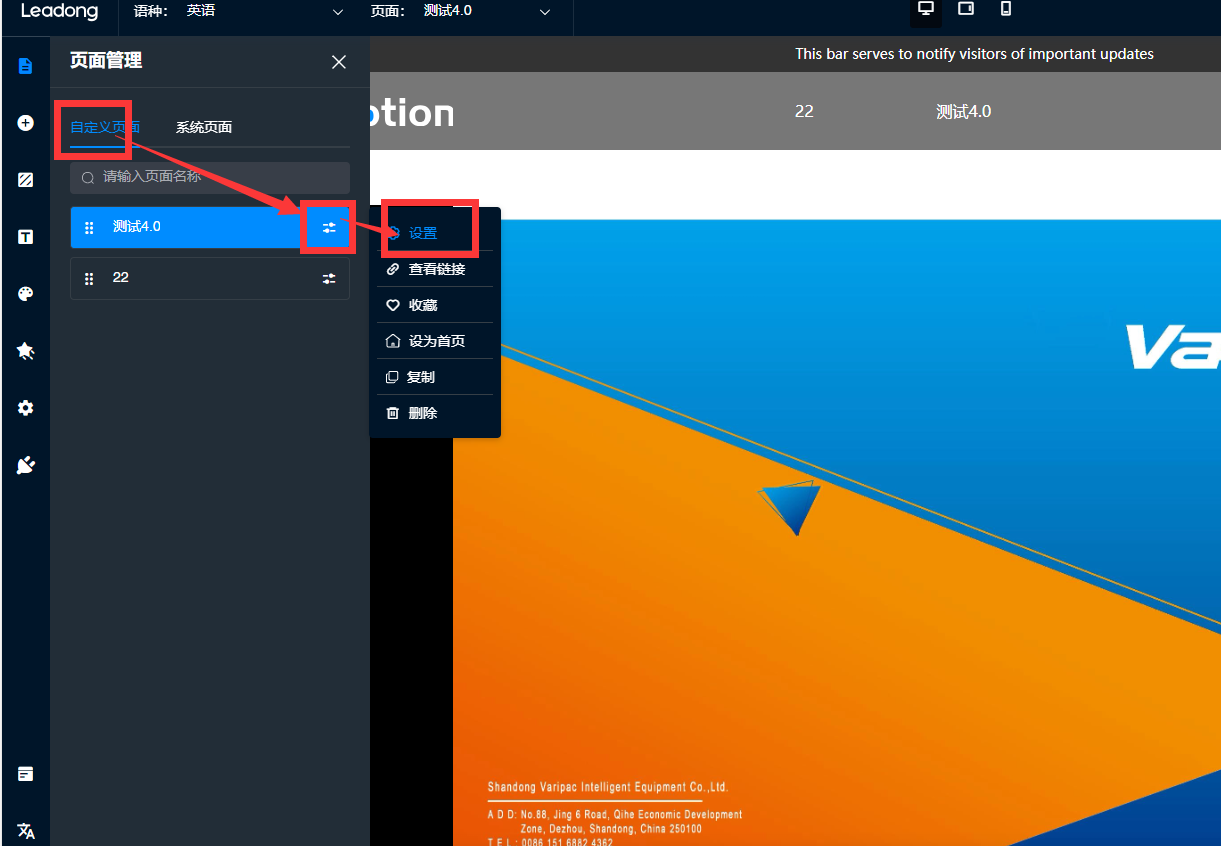Switch to tablet preview device icon
Image resolution: width=1221 pixels, height=846 pixels.
(966, 10)
